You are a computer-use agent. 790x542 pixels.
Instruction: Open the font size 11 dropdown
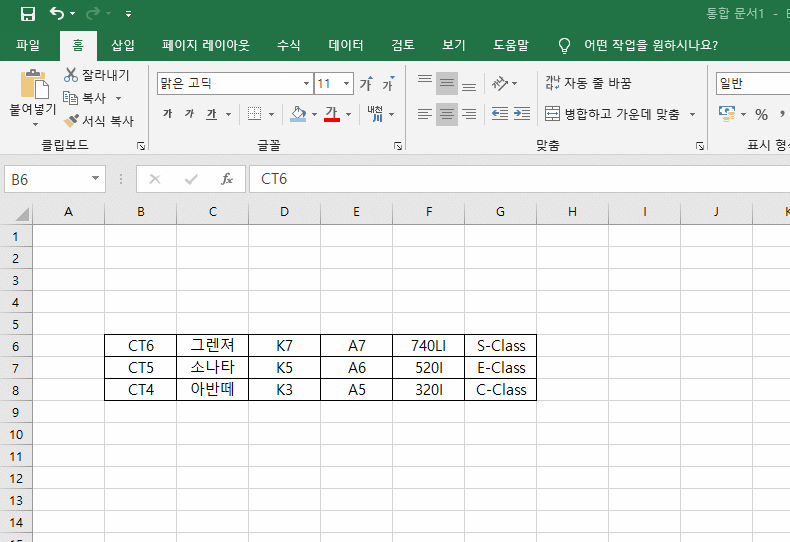346,83
